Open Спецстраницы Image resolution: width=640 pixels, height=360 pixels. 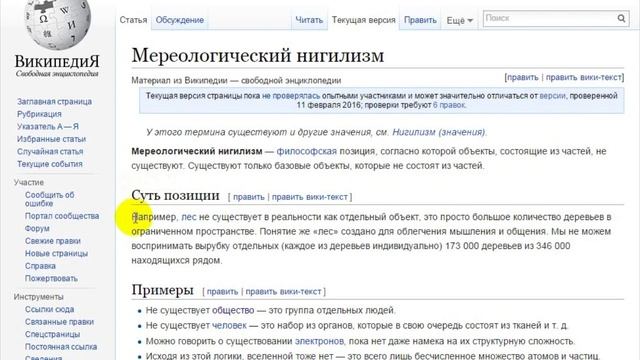coord(52,334)
